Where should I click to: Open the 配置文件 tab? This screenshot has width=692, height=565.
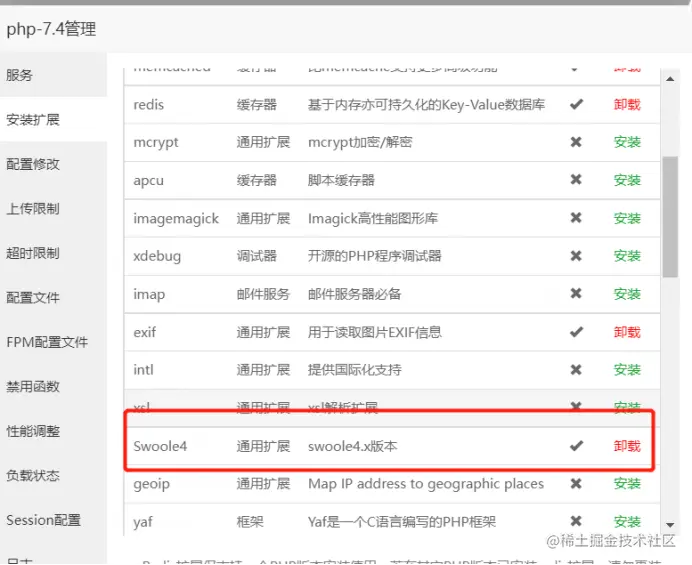tap(33, 298)
